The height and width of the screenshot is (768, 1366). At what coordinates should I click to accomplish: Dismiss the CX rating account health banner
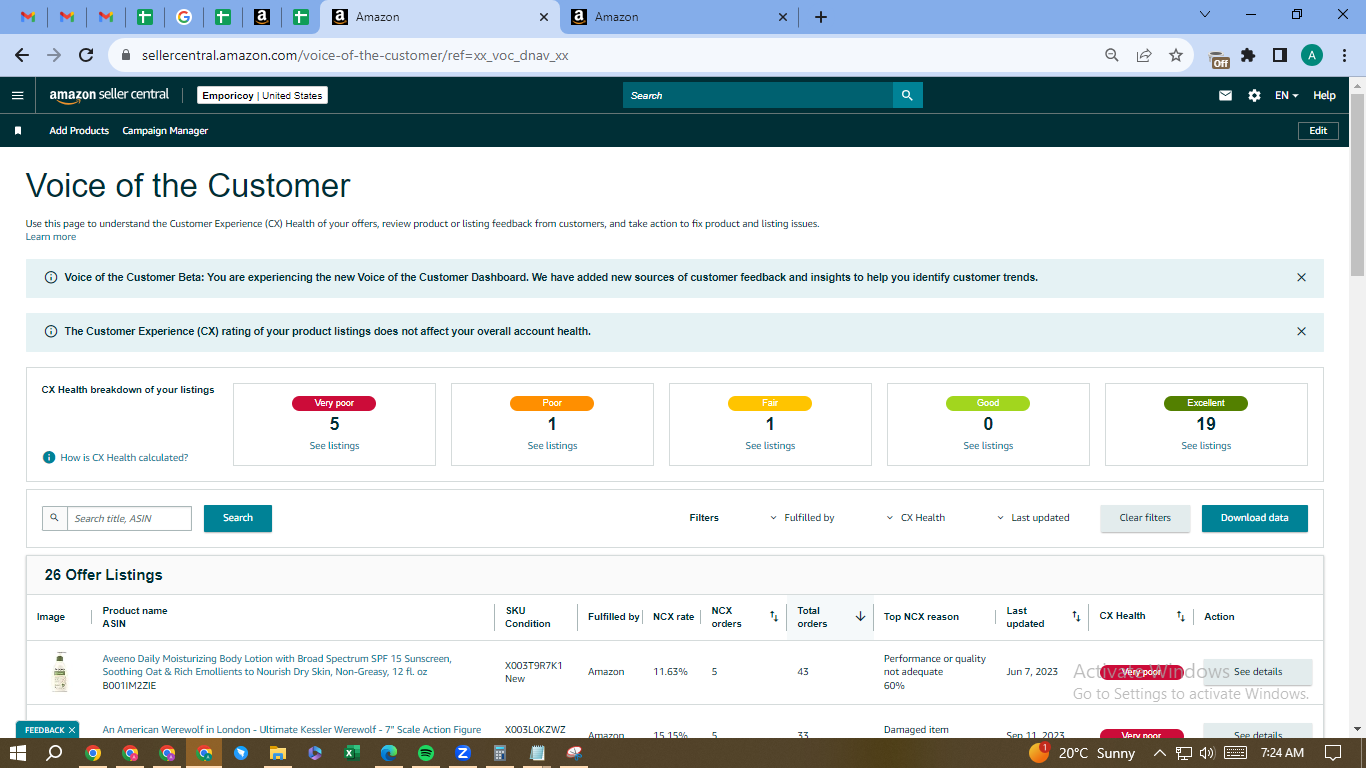1301,331
